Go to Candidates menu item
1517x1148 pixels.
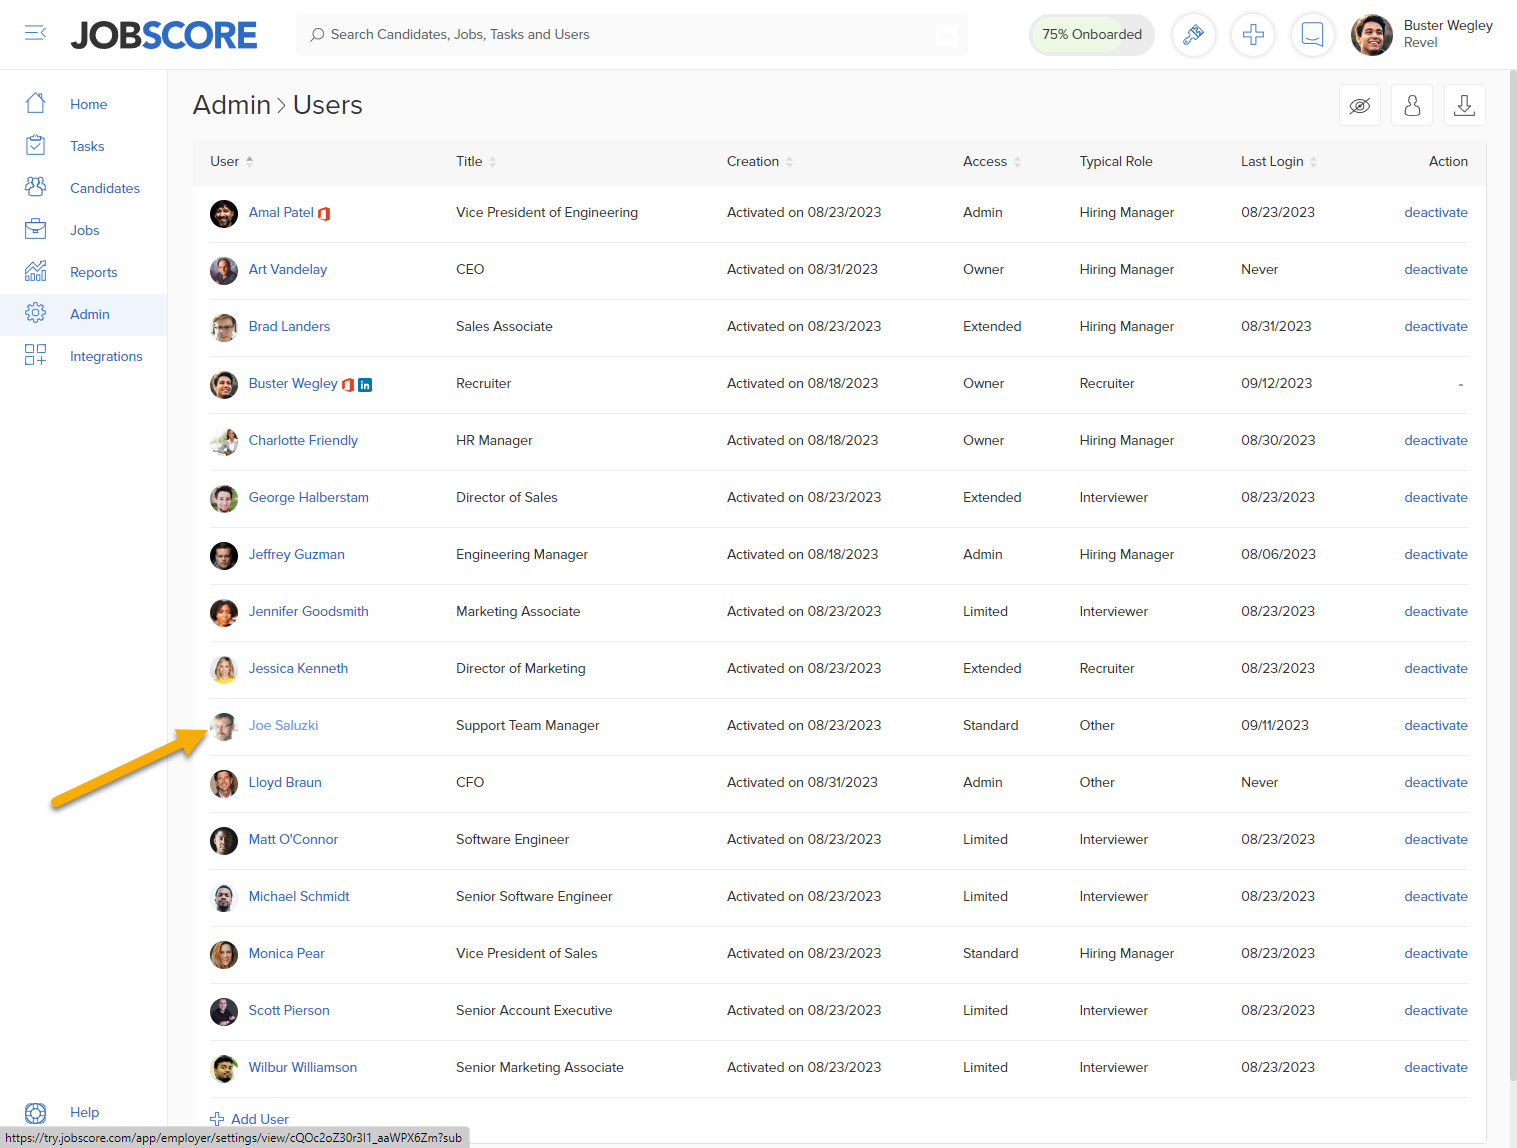[x=105, y=188]
